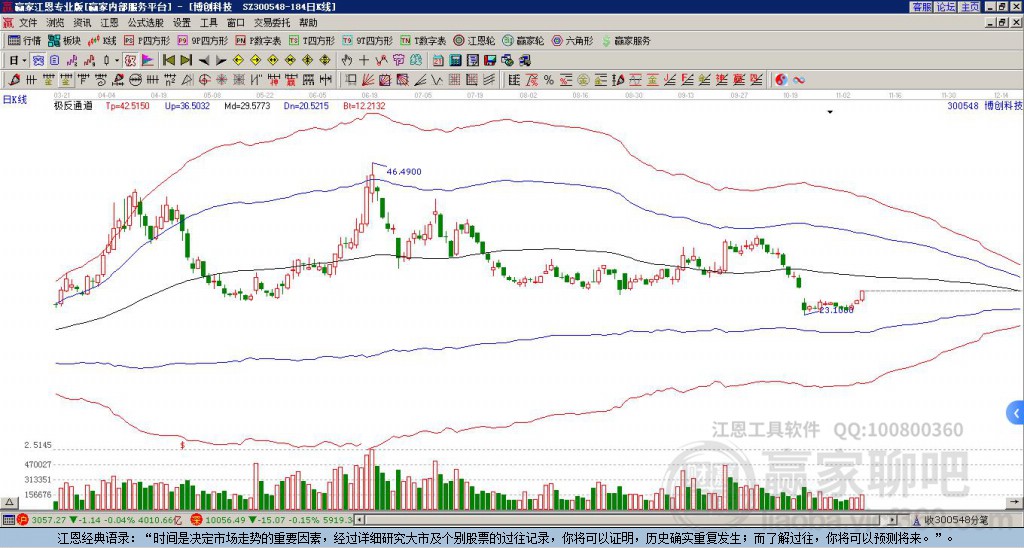Open the 六角形 hexagon tool
Screen dimensions: 1024x548
click(x=572, y=40)
